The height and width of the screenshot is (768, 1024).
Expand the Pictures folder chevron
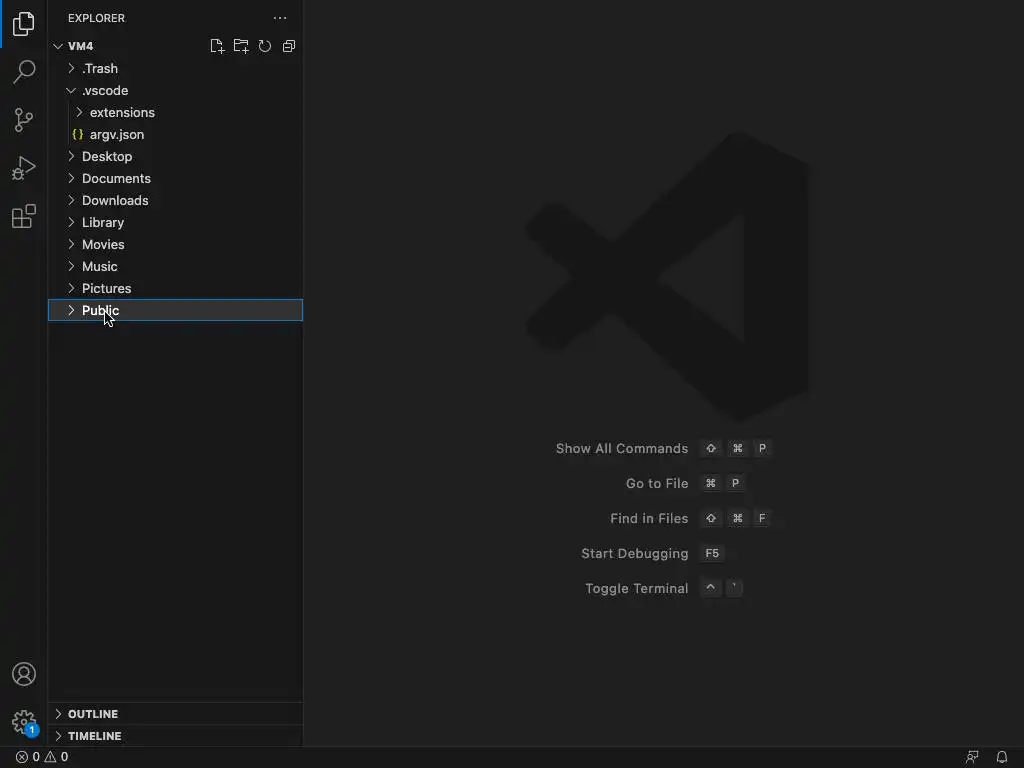point(71,289)
